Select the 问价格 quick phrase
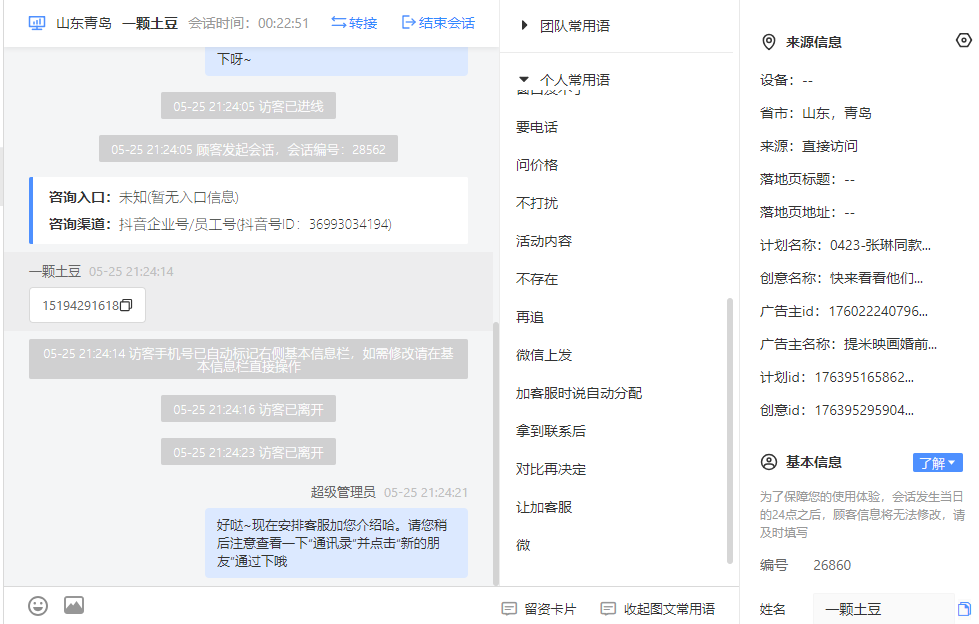Screen dimensions: 979x624 (537, 166)
